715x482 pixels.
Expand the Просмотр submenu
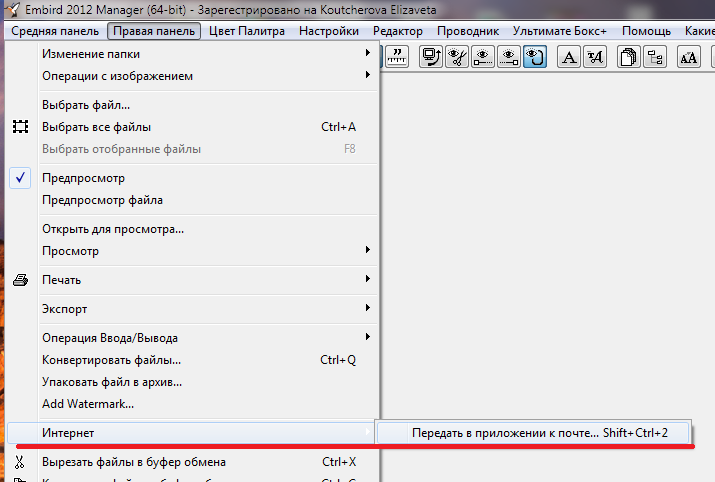[x=192, y=251]
